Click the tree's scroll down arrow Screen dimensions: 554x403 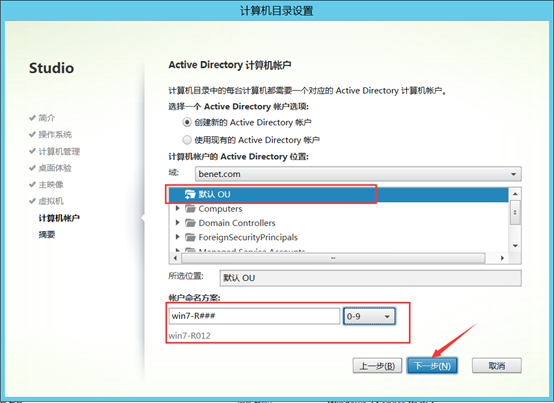[515, 246]
